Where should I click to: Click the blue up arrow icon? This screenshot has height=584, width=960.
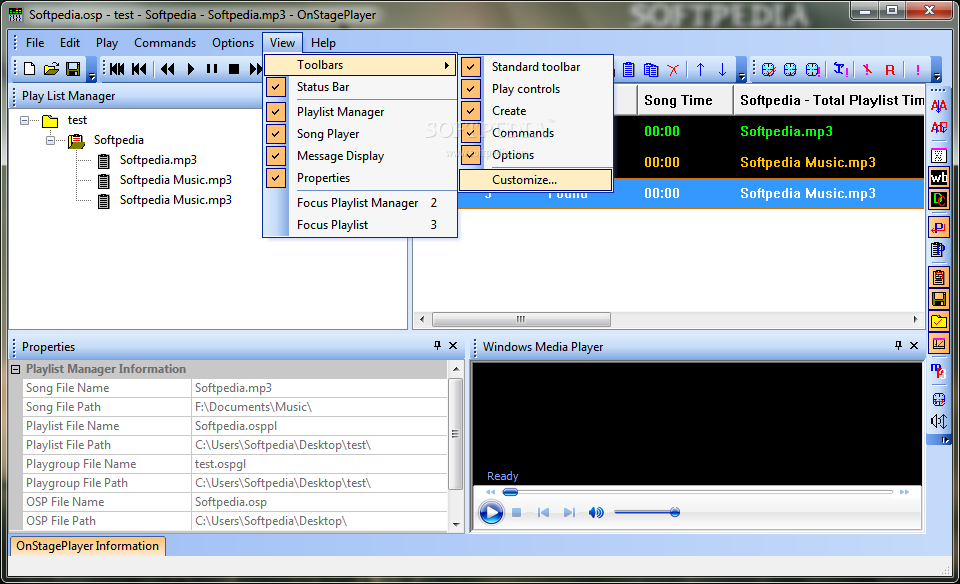pos(700,70)
